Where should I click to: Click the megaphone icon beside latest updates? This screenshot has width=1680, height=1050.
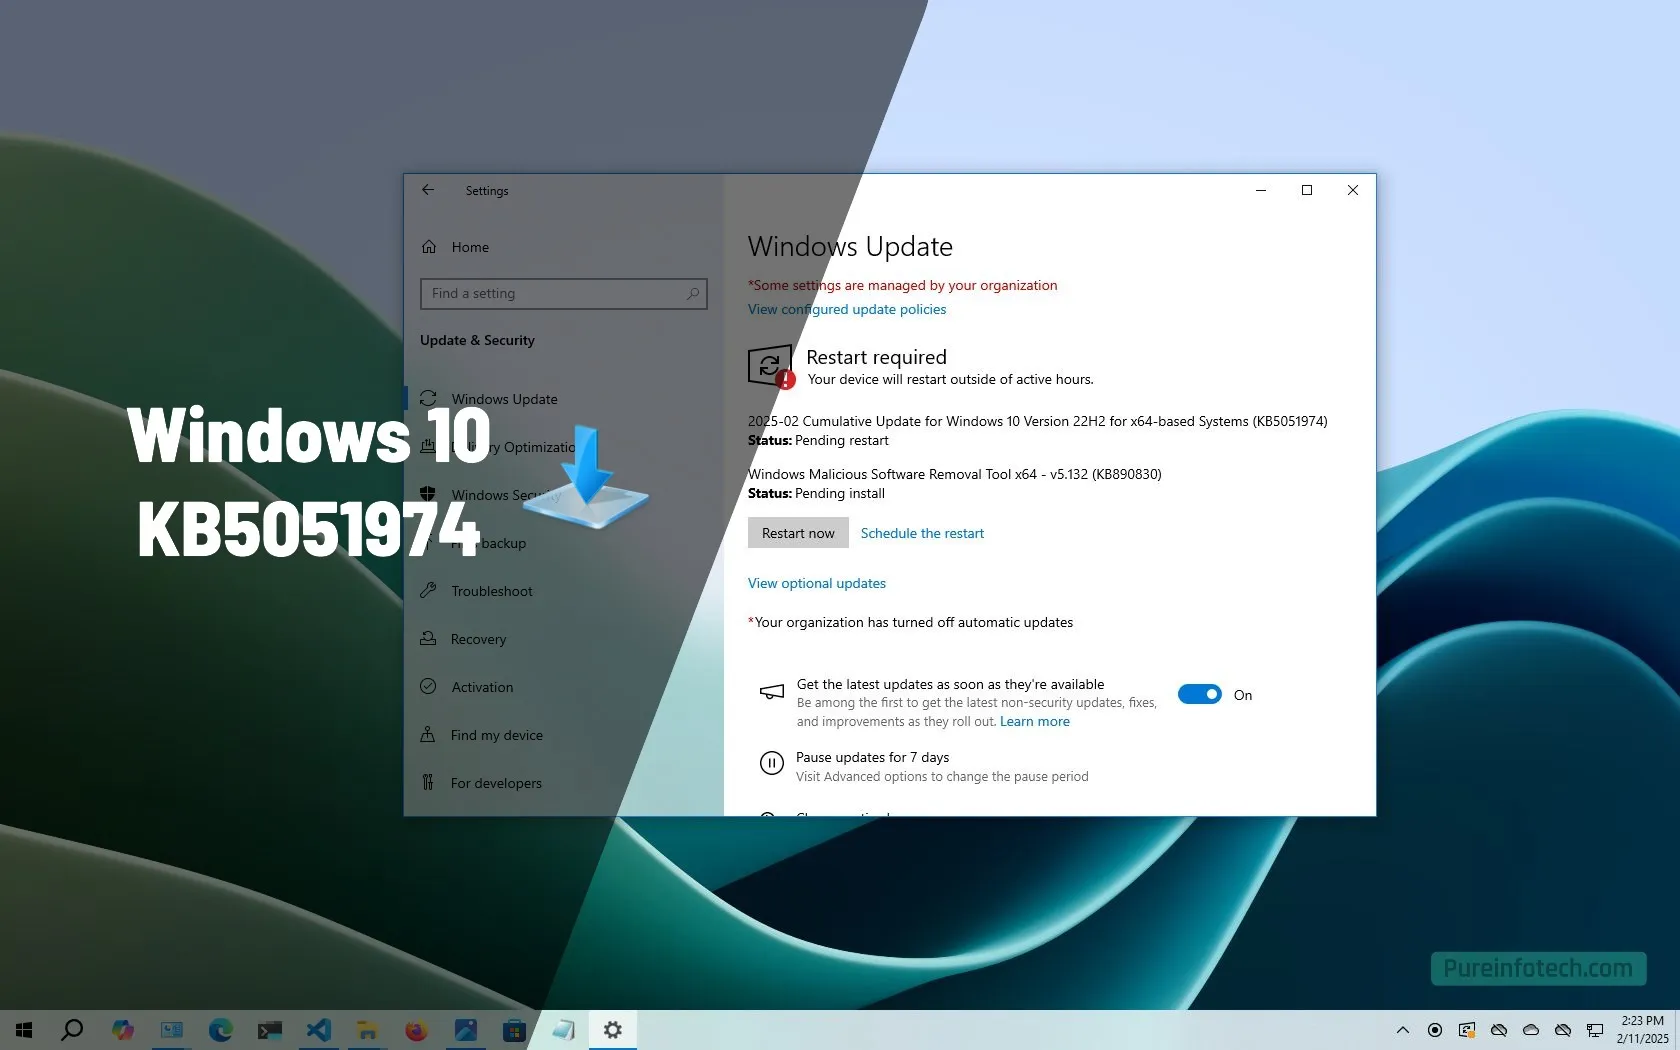coord(771,692)
